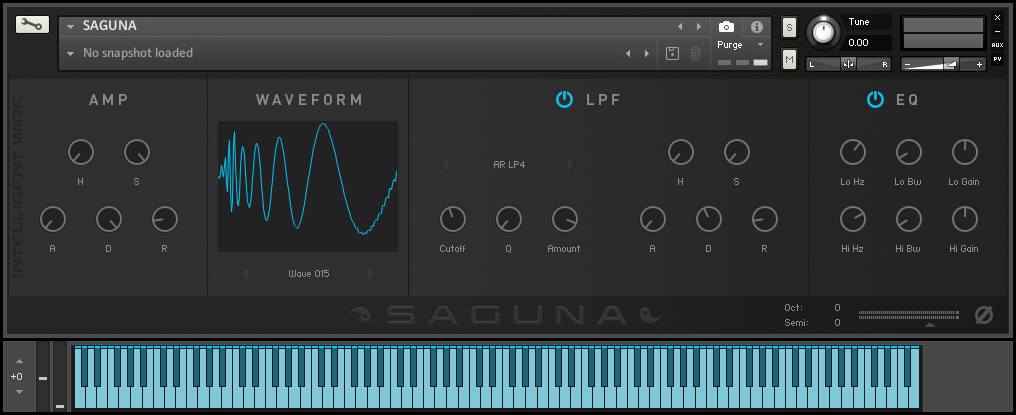Toggle the EQ power button

click(x=876, y=100)
